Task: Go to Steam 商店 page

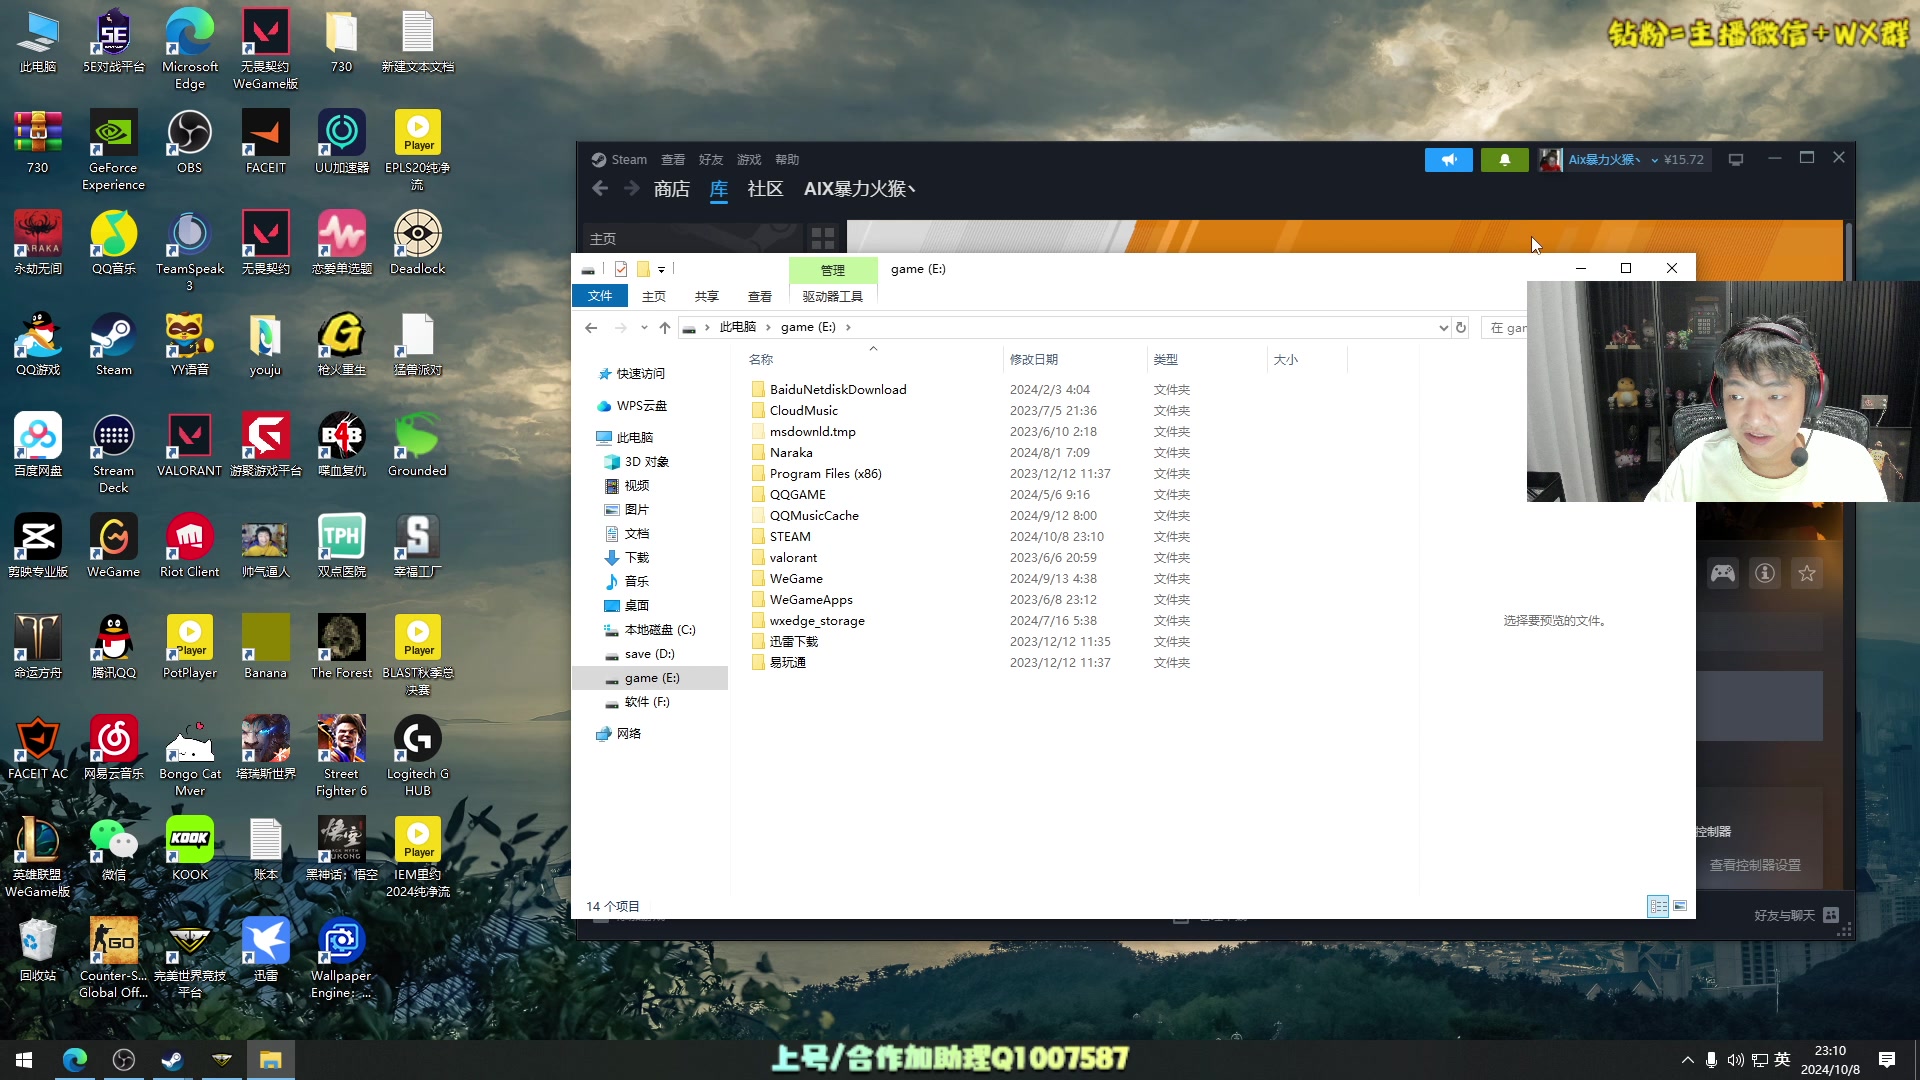Action: 672,189
